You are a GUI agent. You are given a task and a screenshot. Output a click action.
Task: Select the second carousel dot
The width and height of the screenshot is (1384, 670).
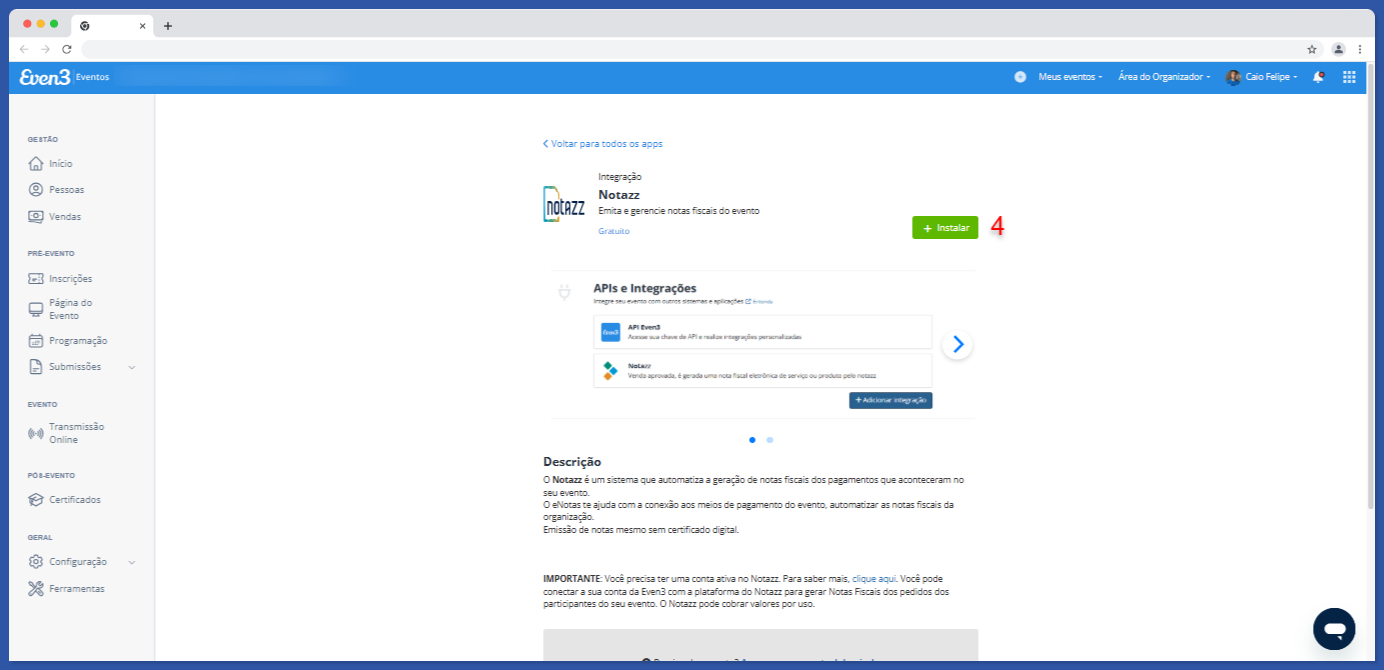pos(770,440)
